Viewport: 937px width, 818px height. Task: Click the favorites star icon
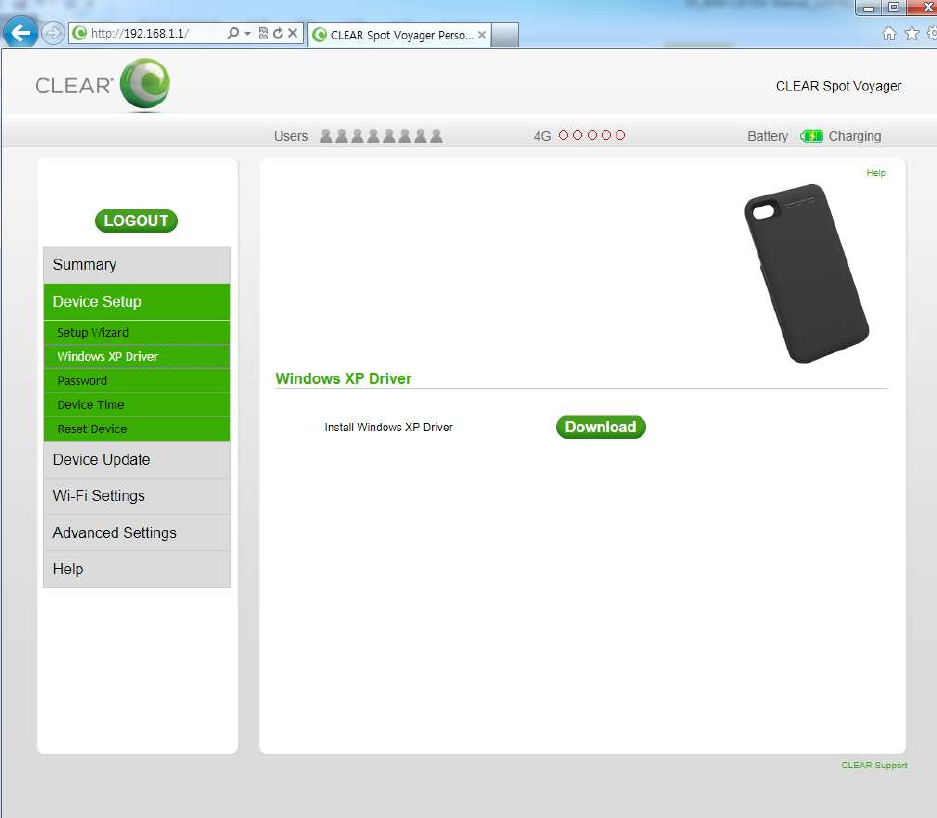point(912,33)
